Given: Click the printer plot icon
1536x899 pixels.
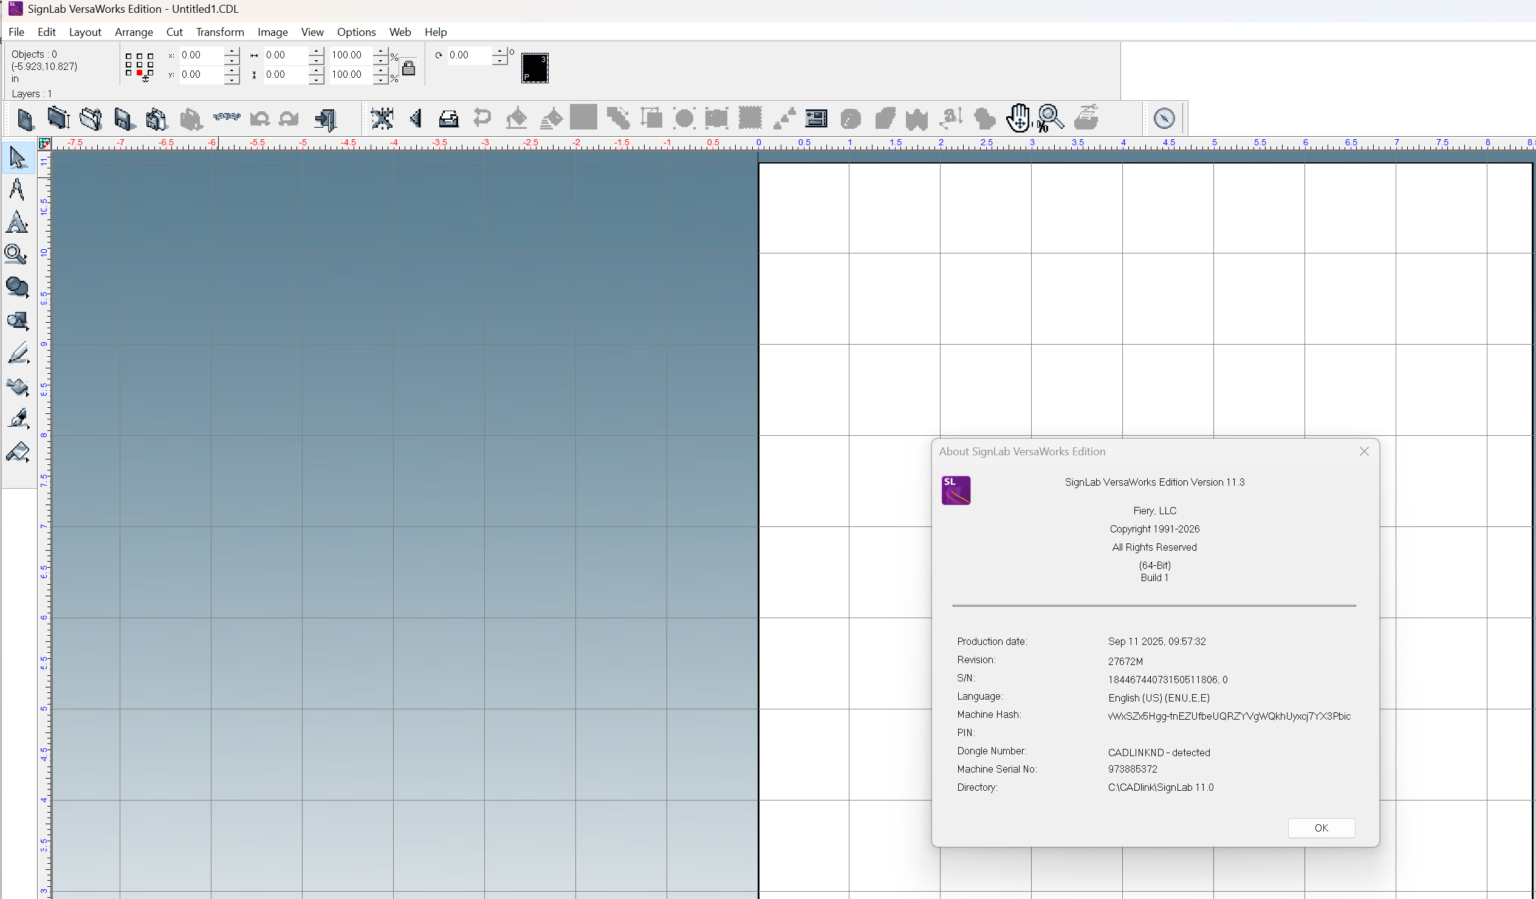Looking at the screenshot, I should tap(448, 119).
